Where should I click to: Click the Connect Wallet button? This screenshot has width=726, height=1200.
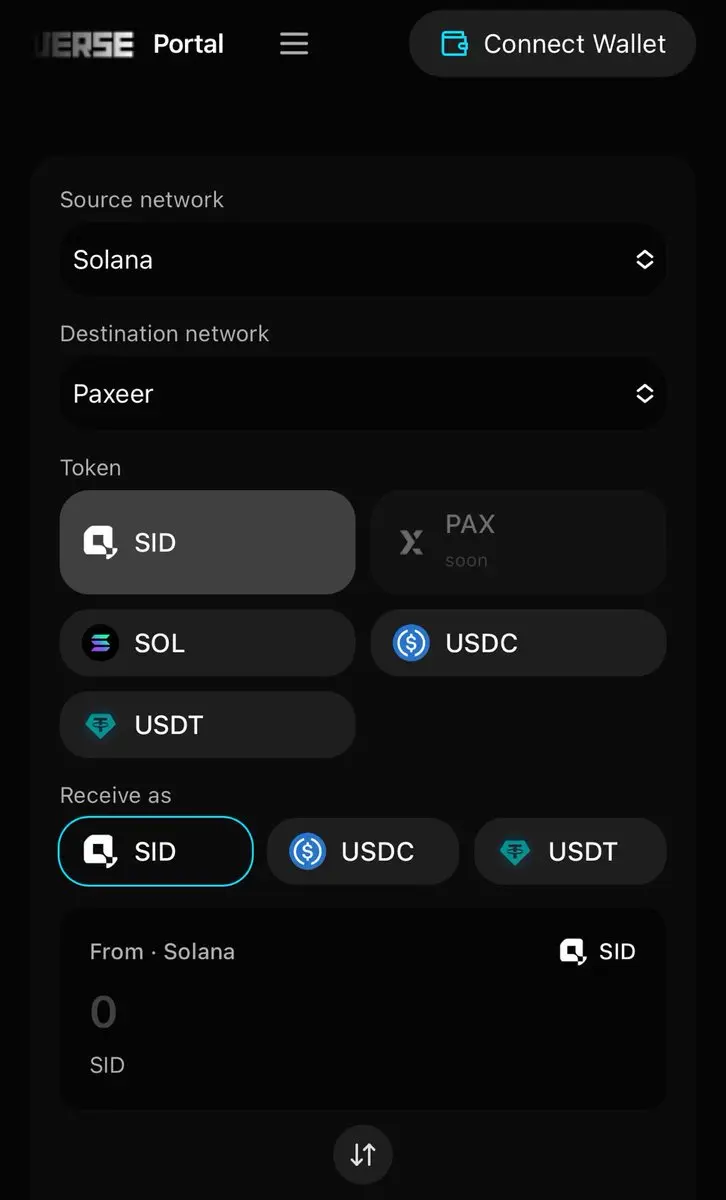[x=552, y=44]
